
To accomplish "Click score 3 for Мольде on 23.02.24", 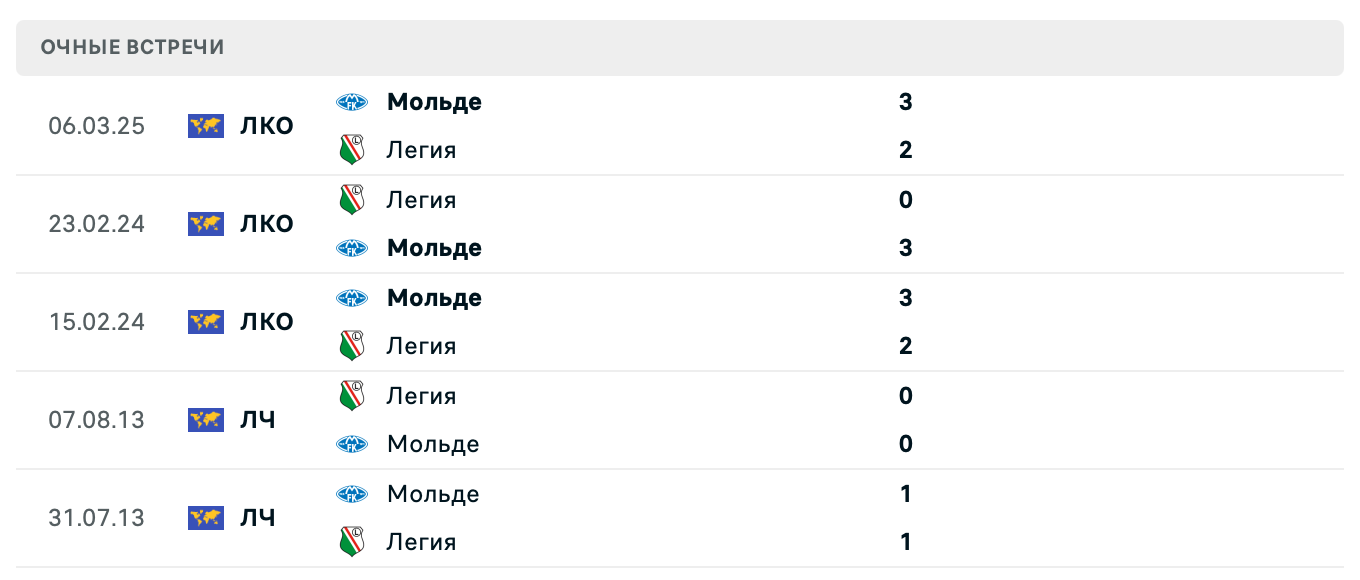I will pyautogui.click(x=905, y=248).
